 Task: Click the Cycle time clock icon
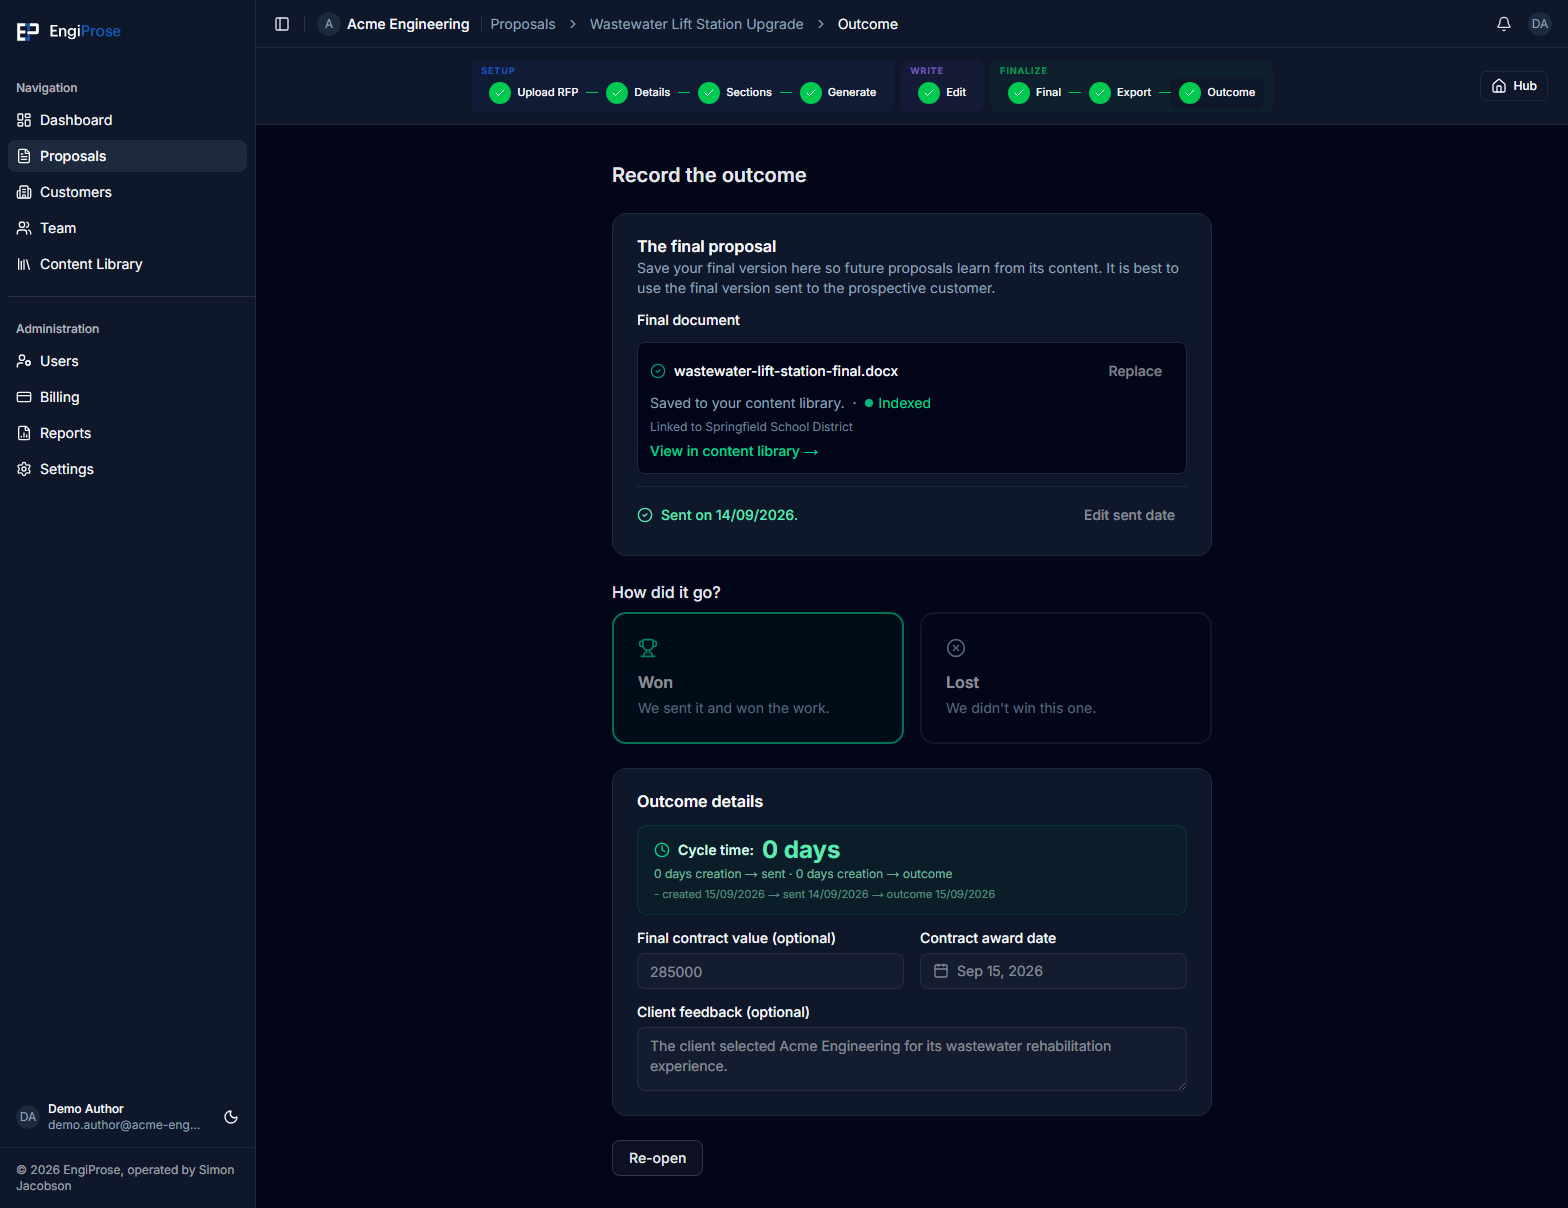click(662, 850)
